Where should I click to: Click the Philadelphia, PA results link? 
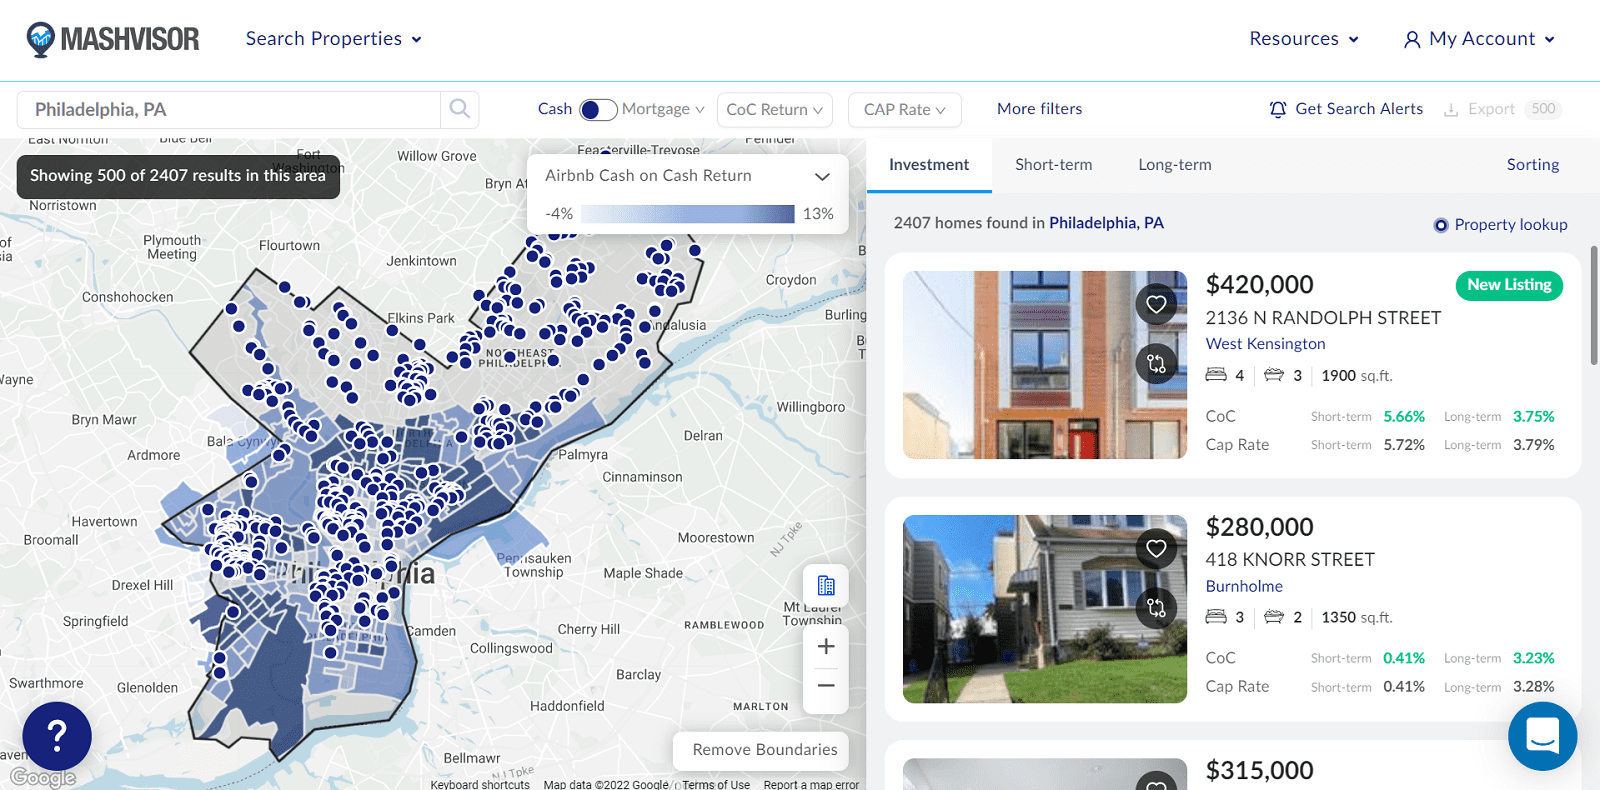1106,223
